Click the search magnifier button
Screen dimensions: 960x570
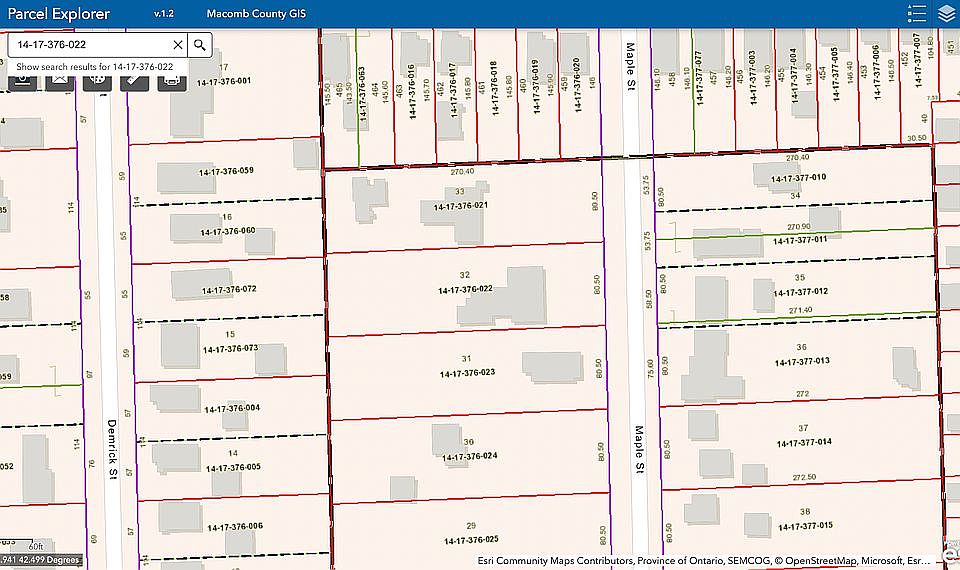[200, 45]
